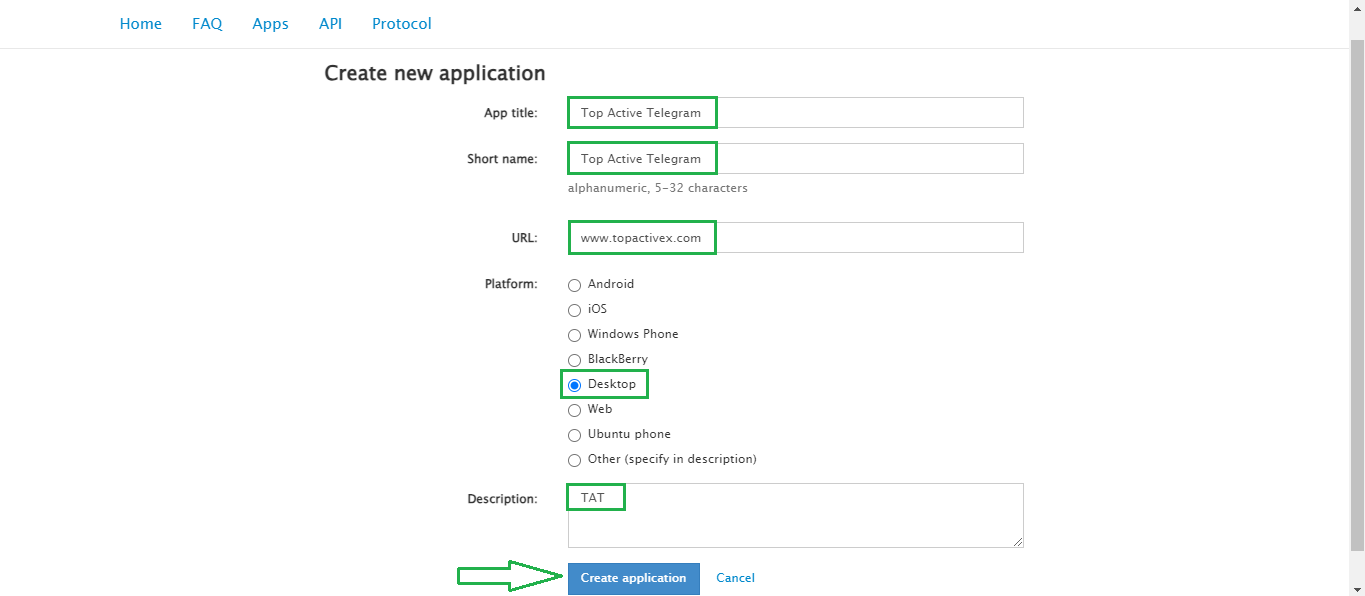This screenshot has width=1365, height=596.
Task: Select the BlackBerry radio button
Action: point(574,360)
